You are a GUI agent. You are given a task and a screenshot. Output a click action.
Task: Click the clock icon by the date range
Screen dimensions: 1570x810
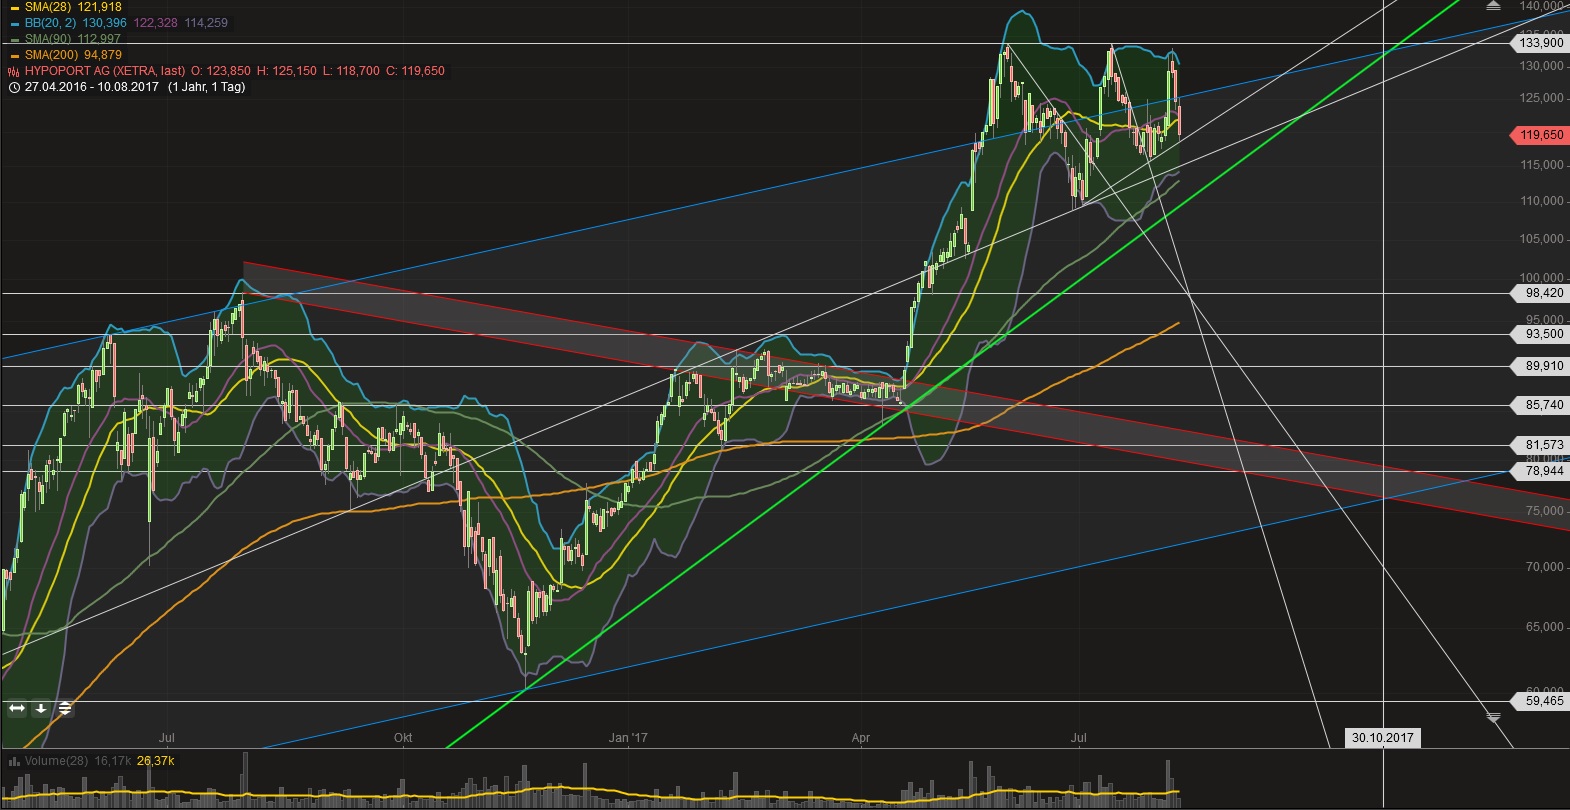click(x=14, y=87)
